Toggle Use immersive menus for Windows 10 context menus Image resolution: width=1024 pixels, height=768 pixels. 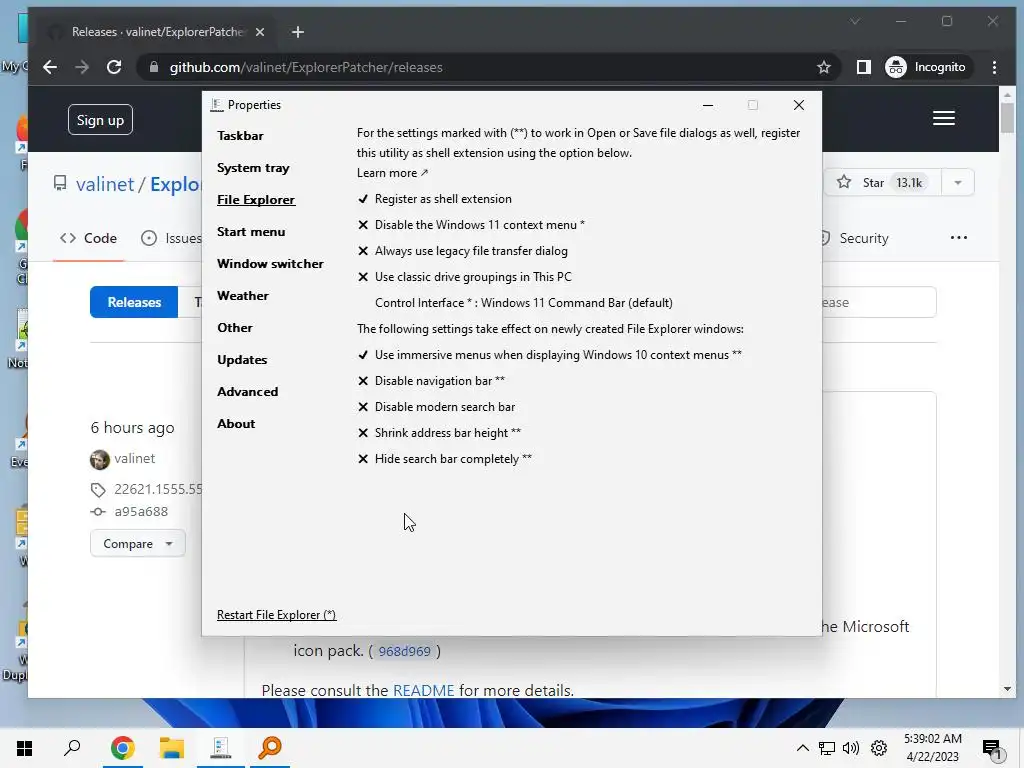tap(549, 355)
